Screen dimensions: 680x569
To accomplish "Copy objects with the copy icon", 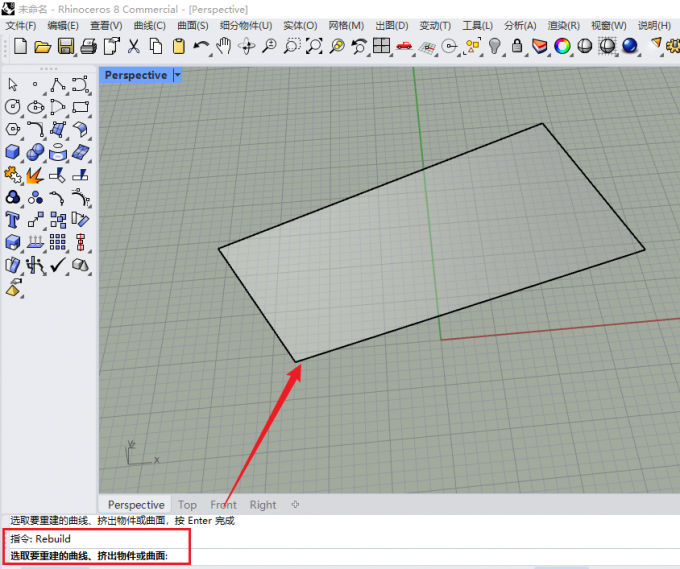I will click(156, 46).
